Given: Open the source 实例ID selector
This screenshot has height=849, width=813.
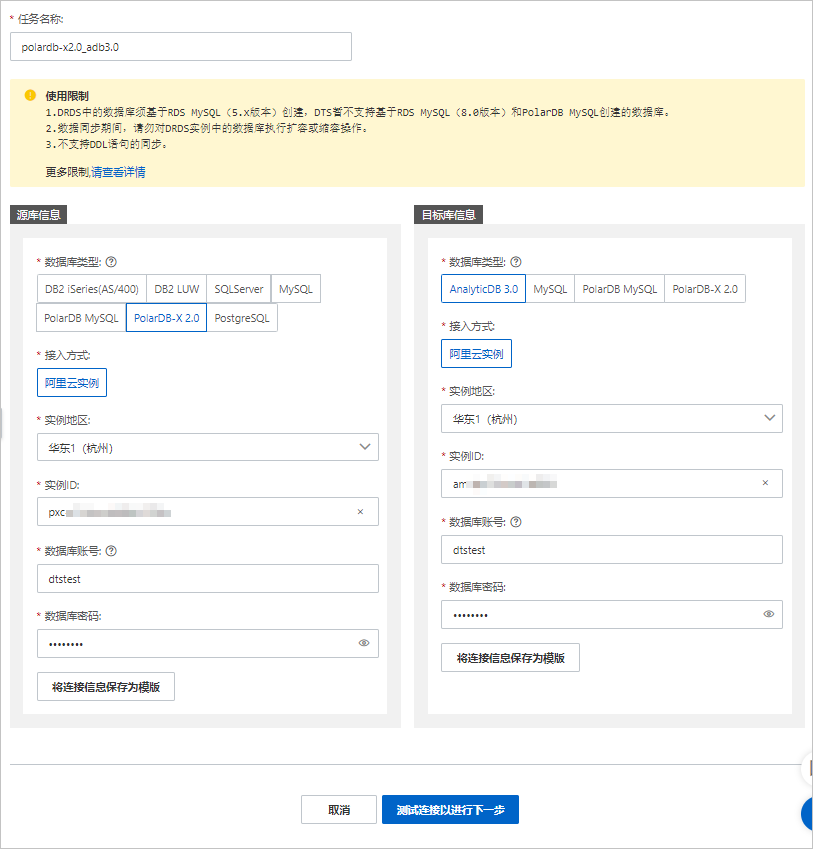Looking at the screenshot, I should click(x=208, y=512).
